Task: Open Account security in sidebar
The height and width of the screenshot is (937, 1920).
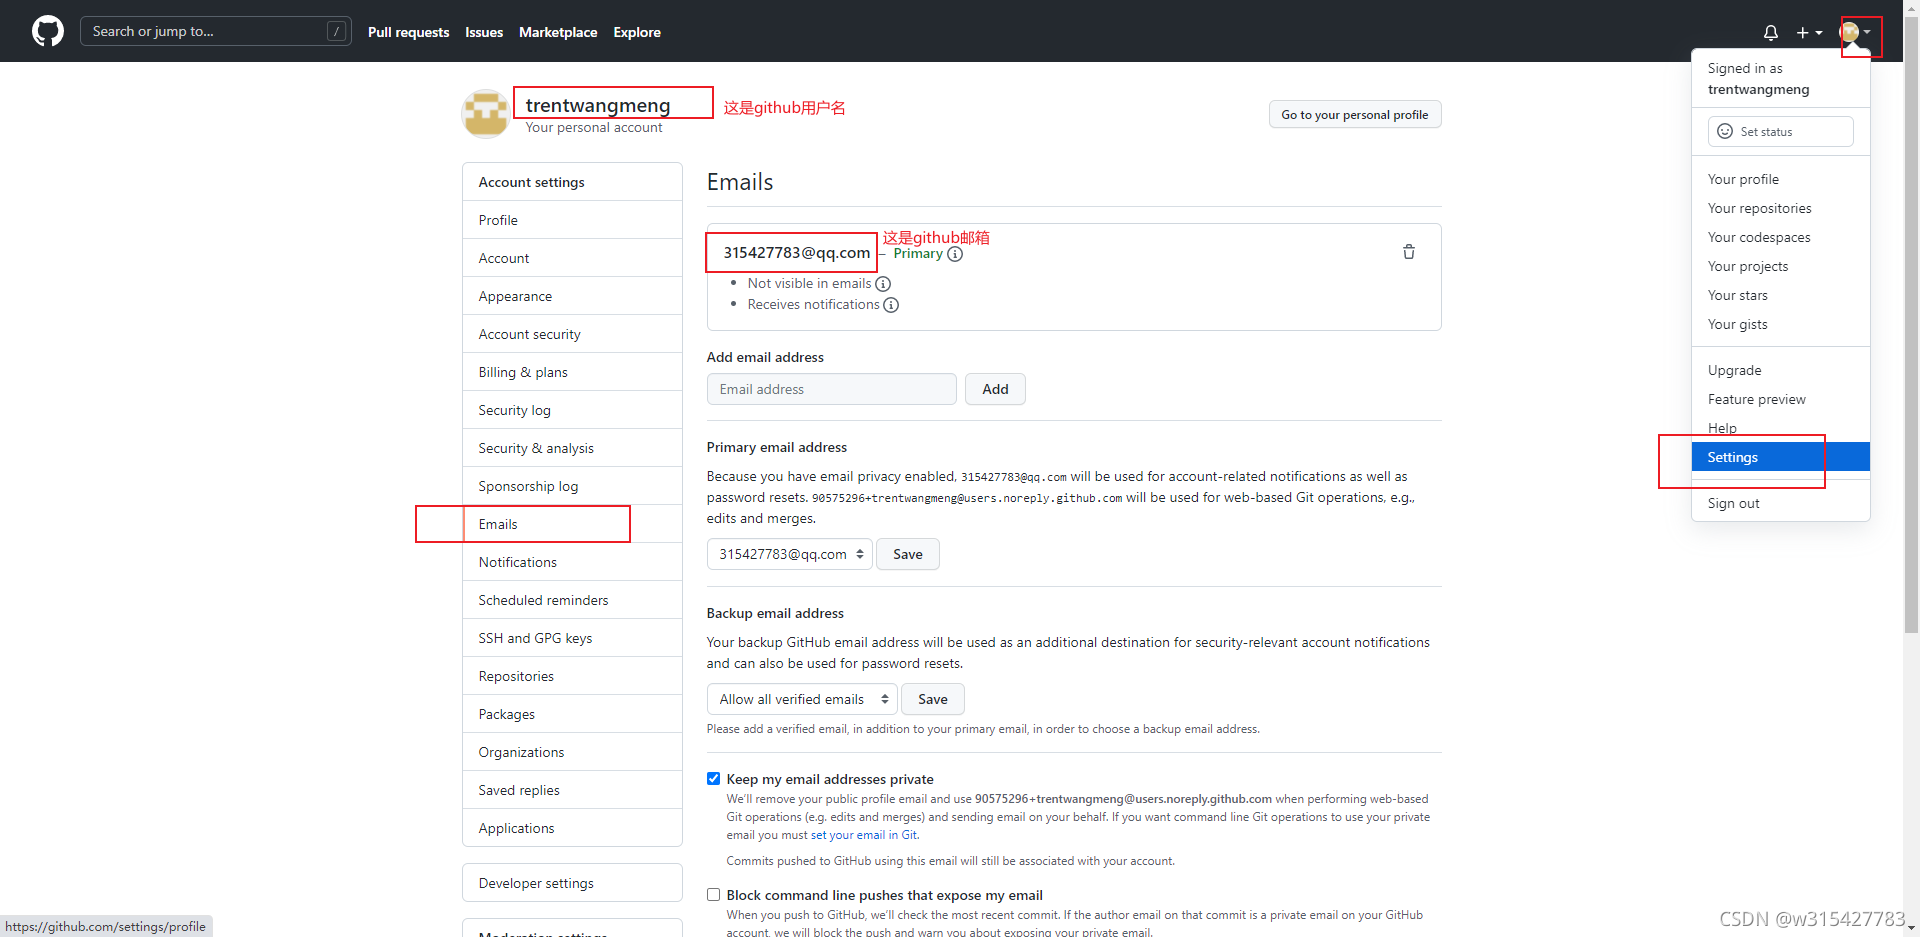Action: [572, 334]
